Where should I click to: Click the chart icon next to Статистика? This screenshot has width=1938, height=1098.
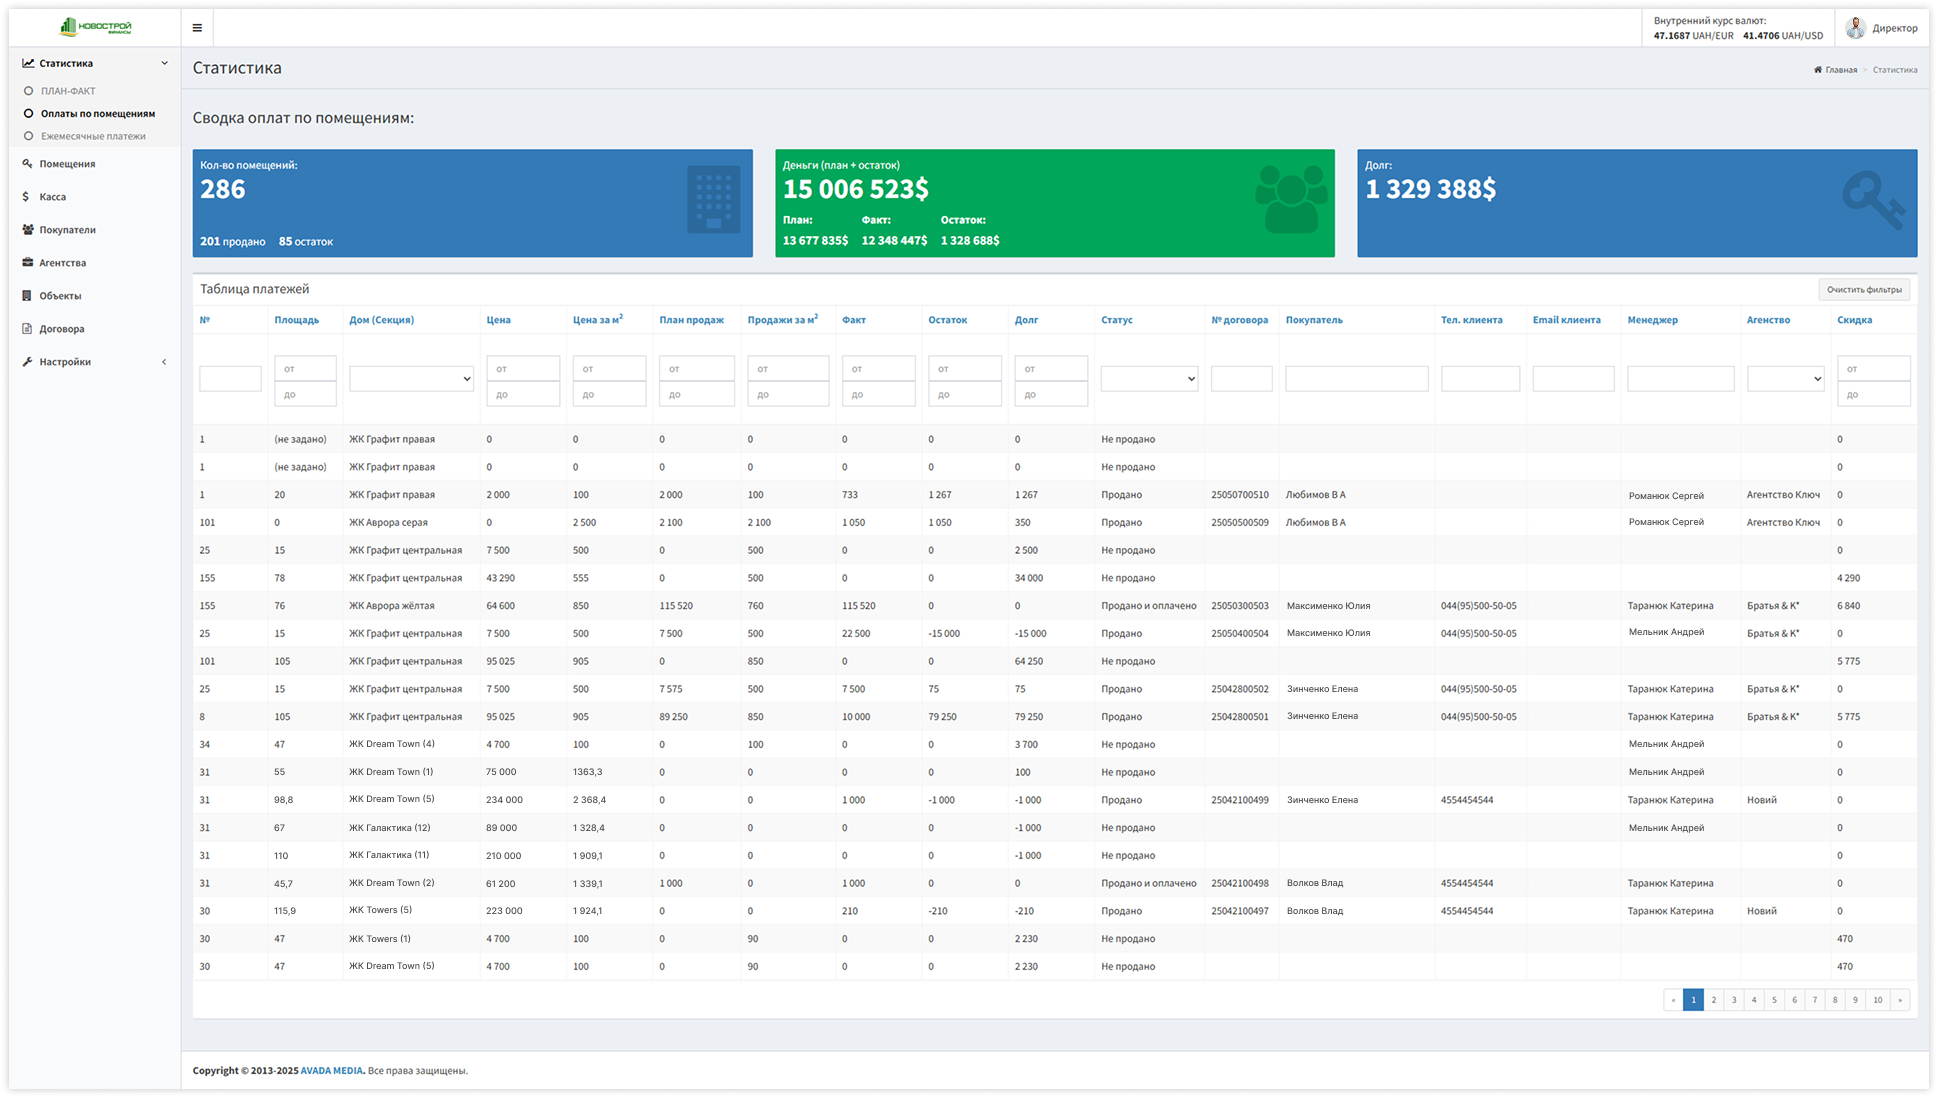(27, 62)
